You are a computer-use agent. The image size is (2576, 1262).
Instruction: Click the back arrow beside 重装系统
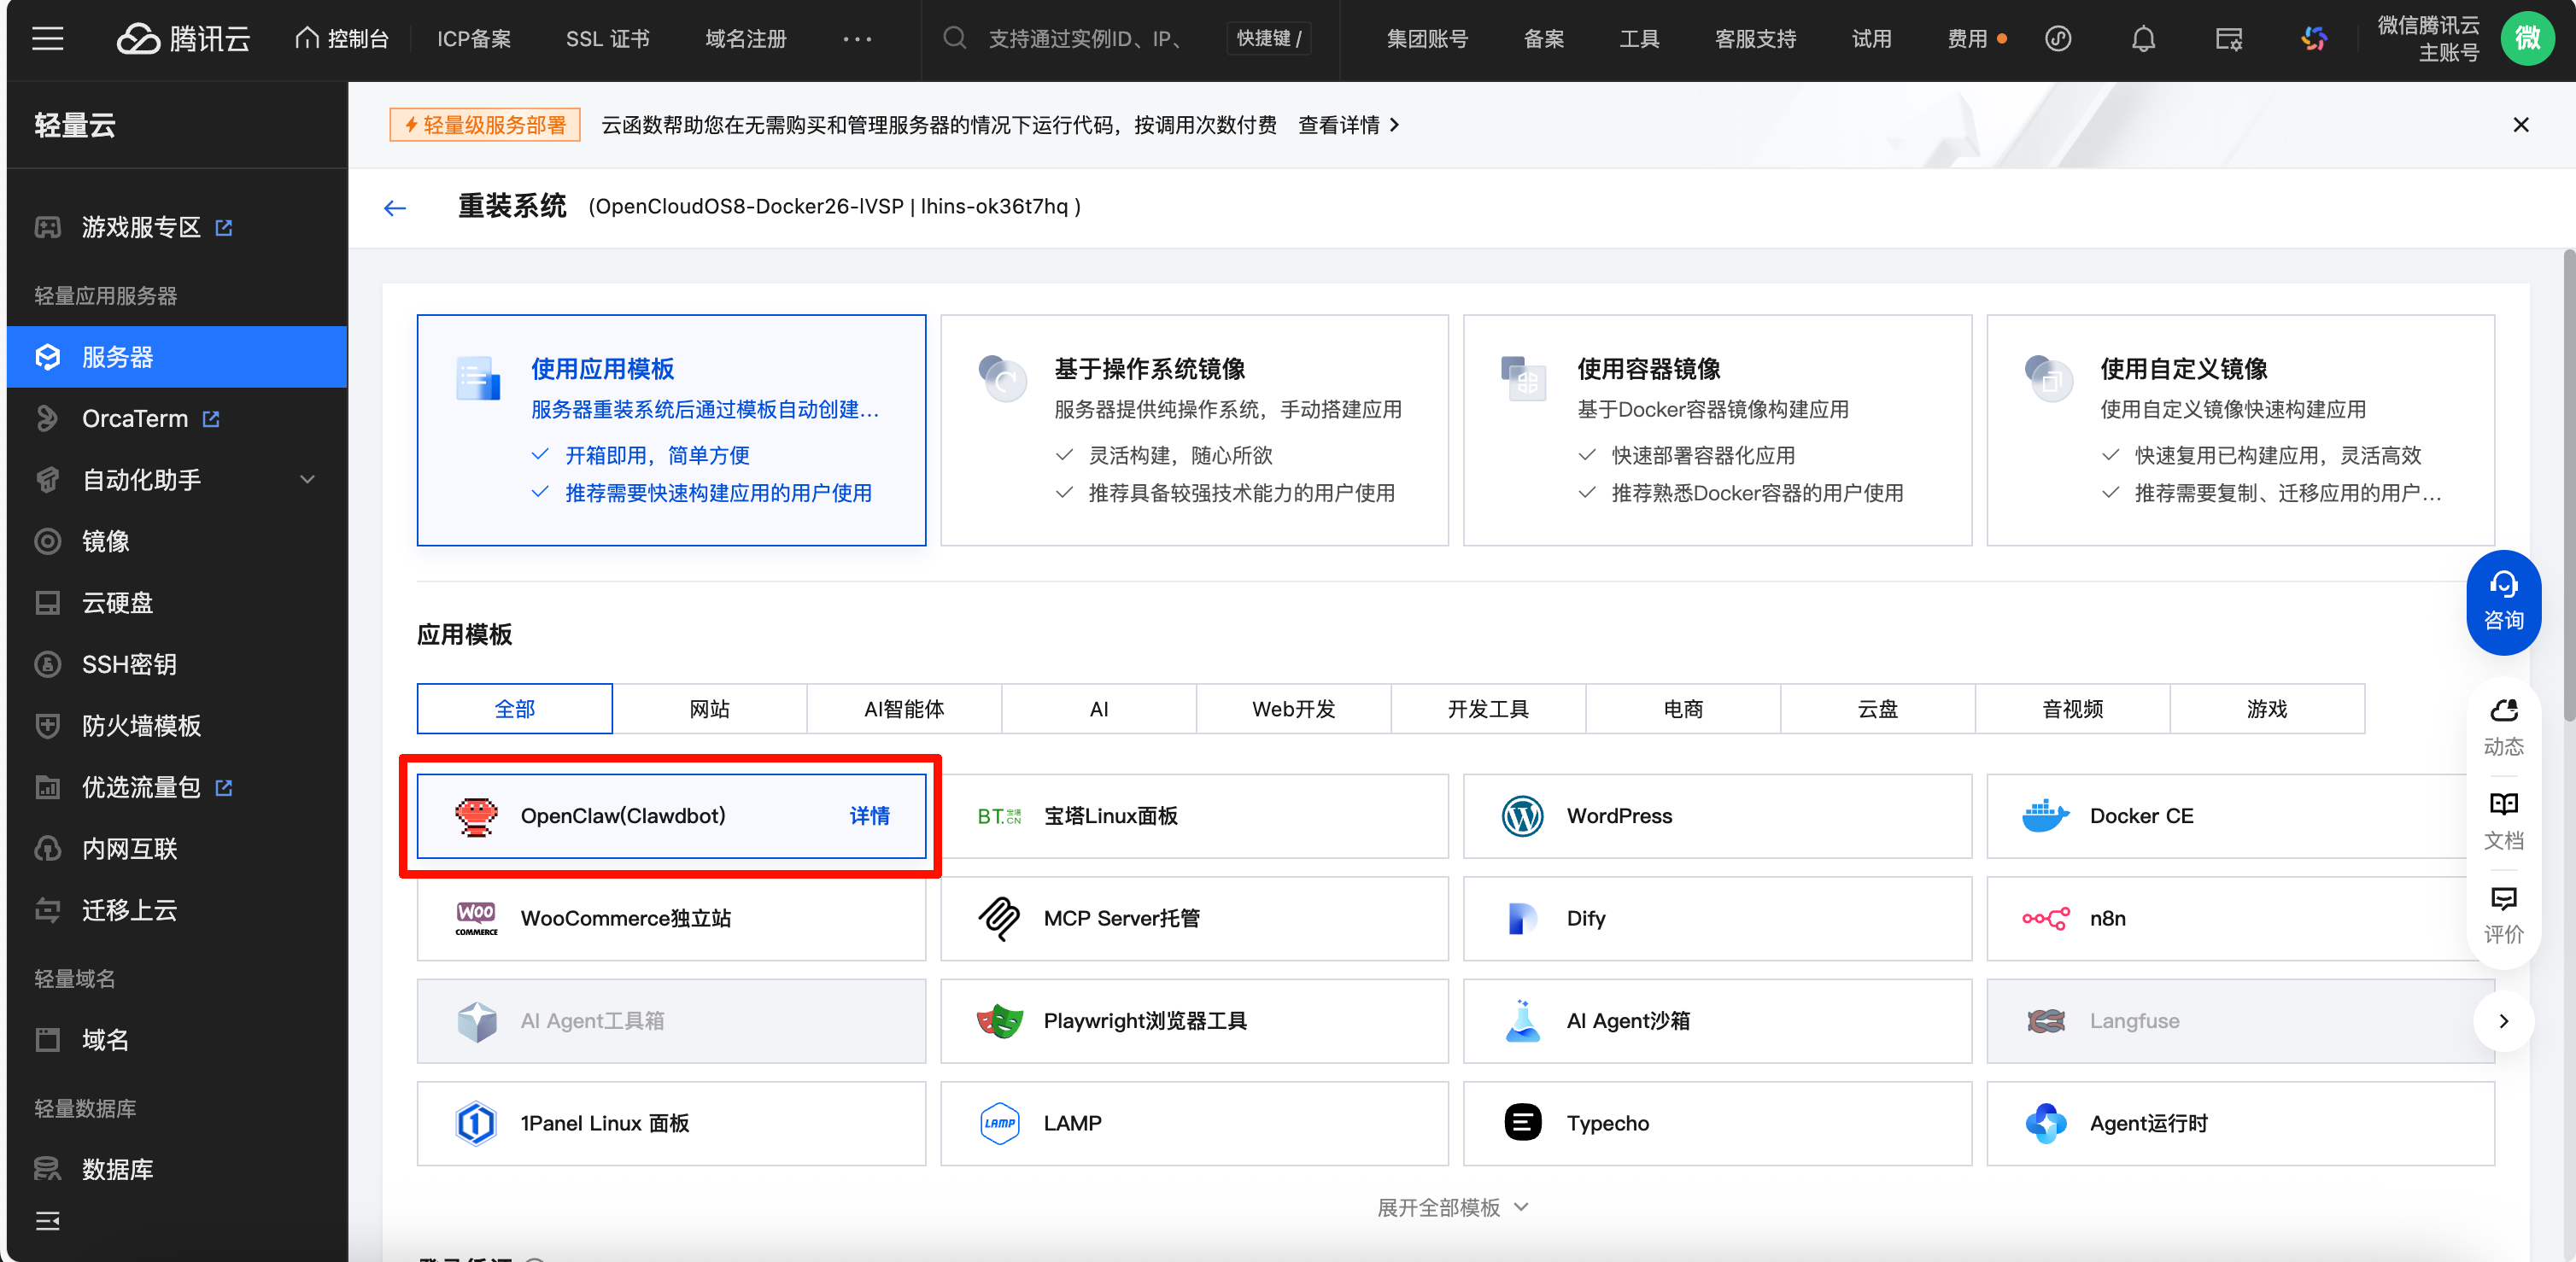(x=395, y=208)
